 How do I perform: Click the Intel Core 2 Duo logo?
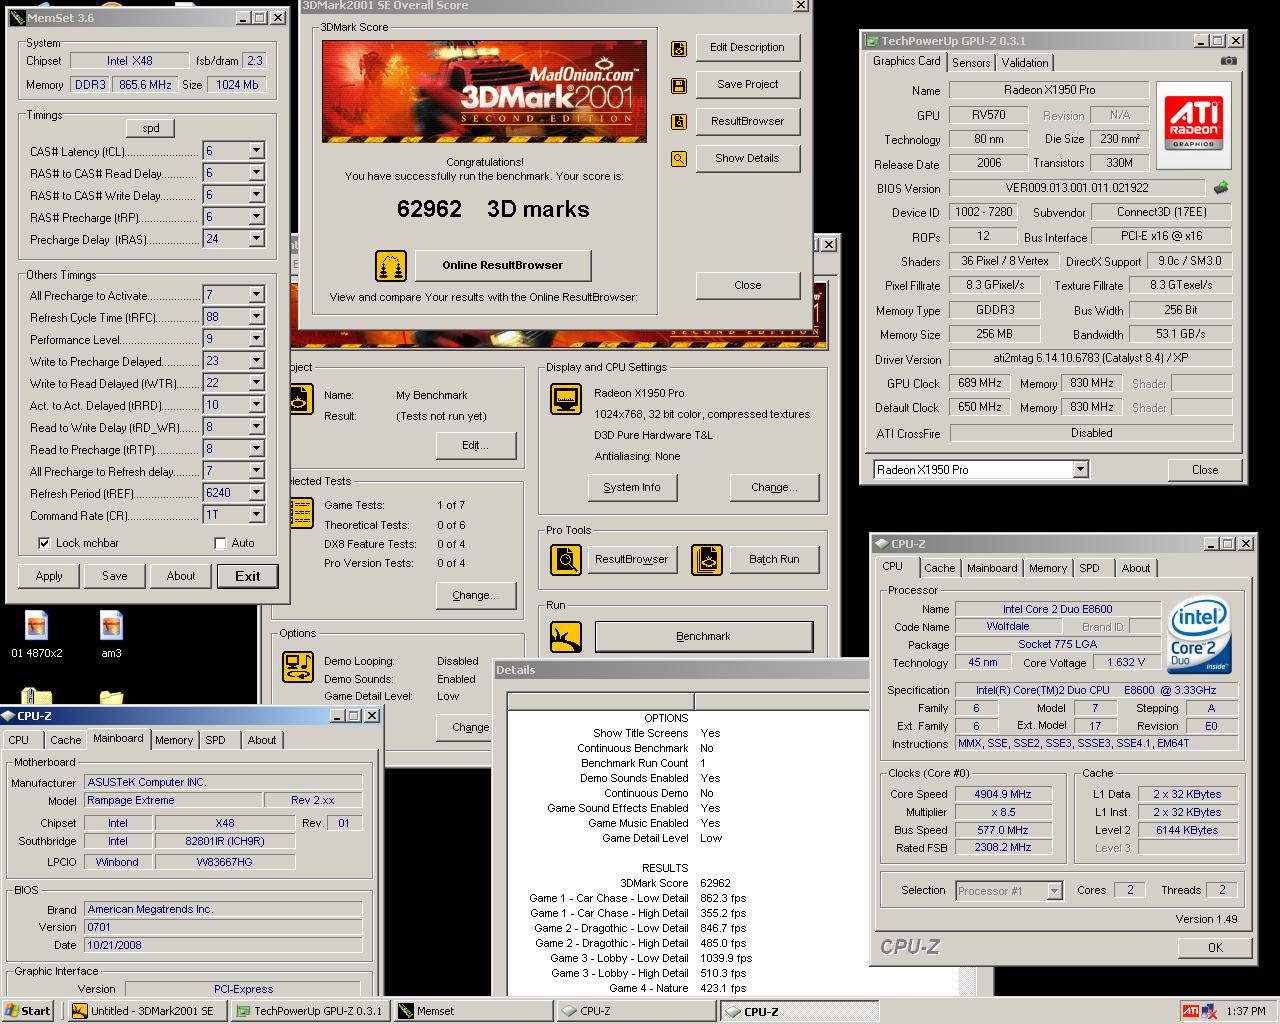1199,636
